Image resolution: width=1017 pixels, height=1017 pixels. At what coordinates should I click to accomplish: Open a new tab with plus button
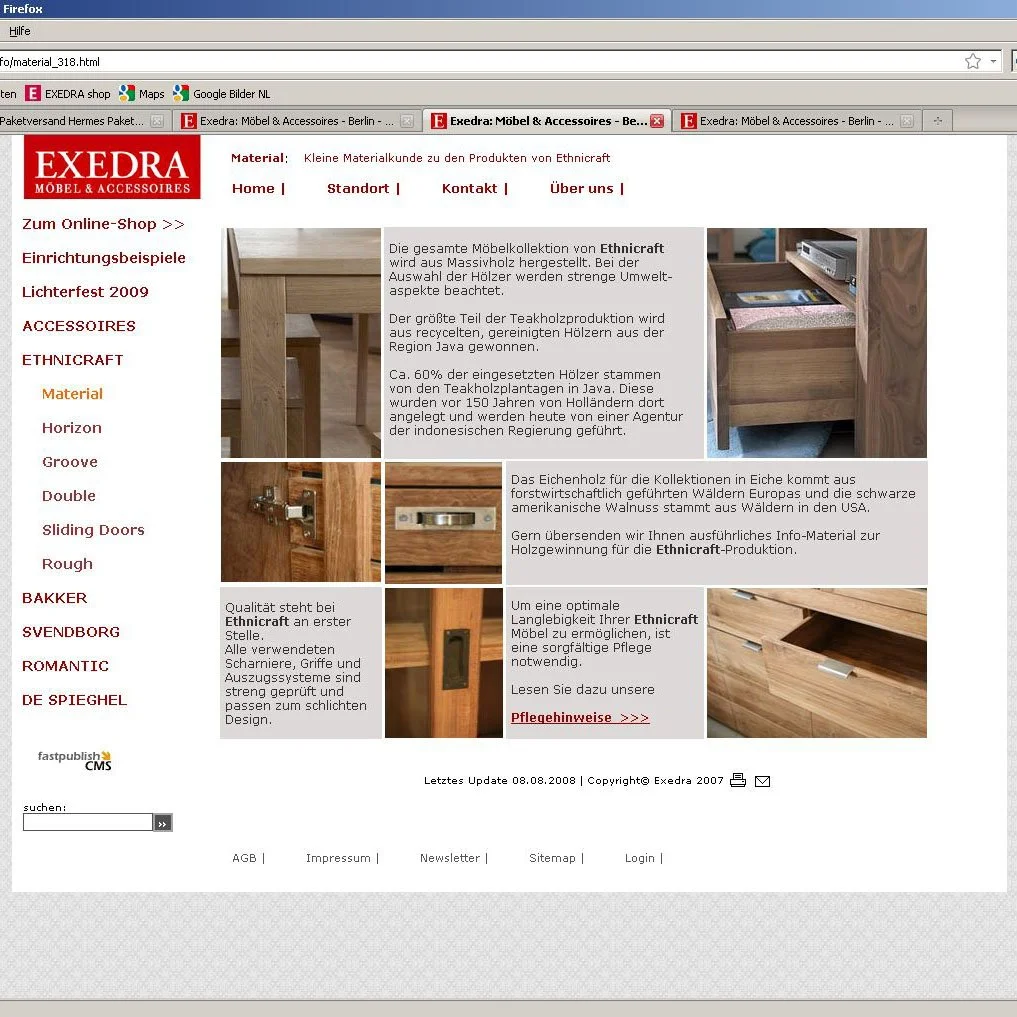(937, 121)
